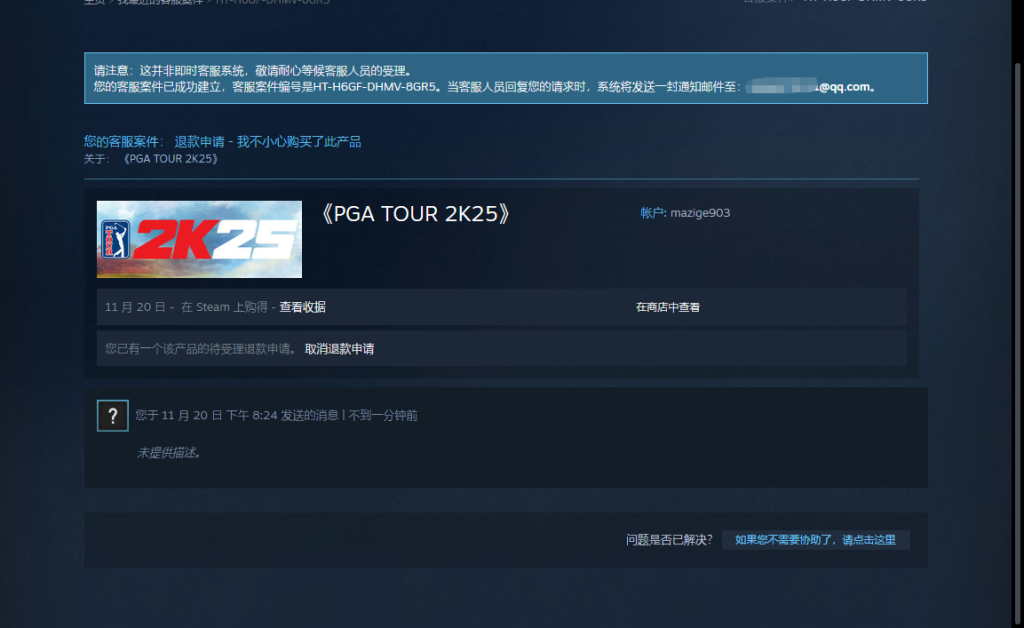Click the question mark avatar icon

coord(112,416)
